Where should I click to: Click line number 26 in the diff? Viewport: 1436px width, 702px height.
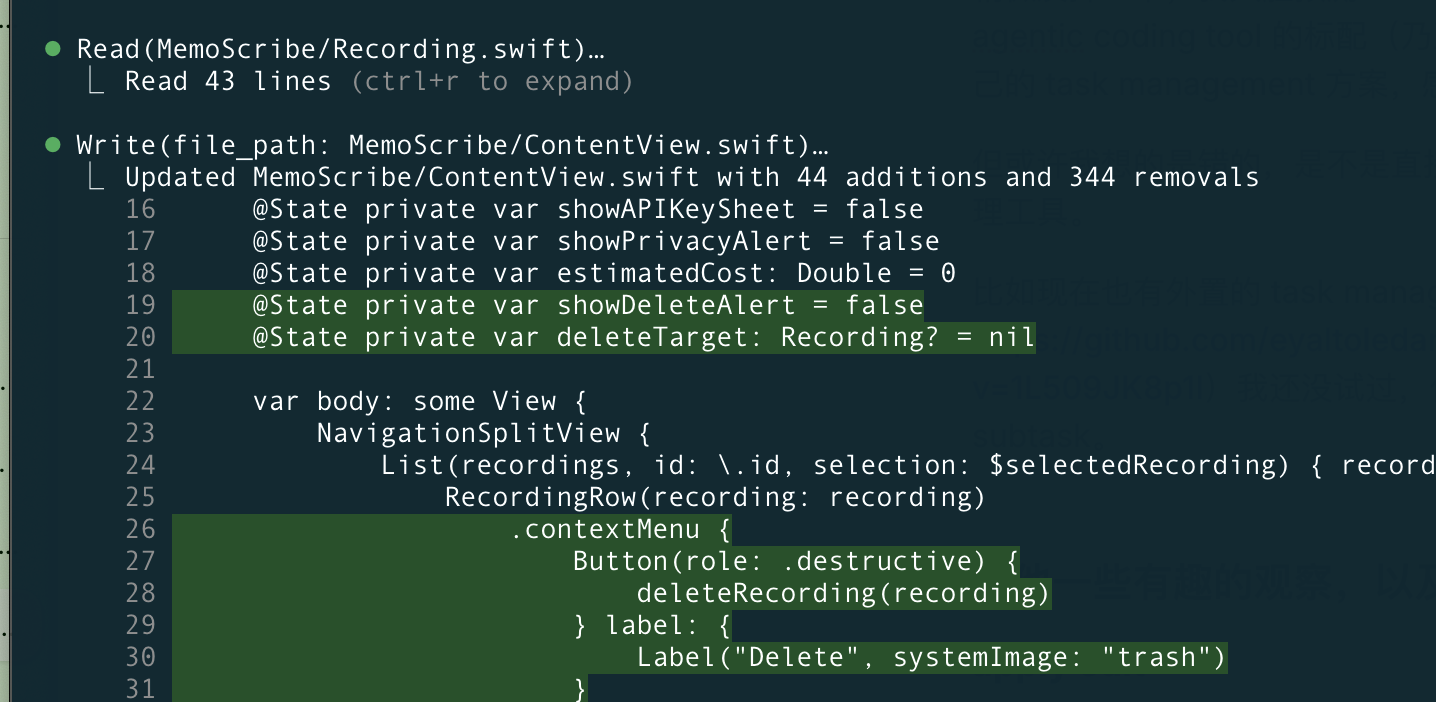point(141,529)
